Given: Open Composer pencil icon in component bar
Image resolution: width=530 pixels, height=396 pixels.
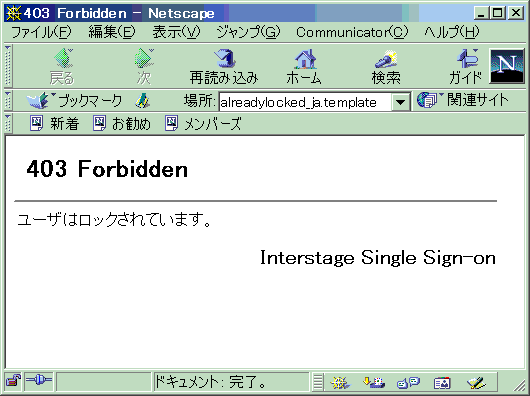Looking at the screenshot, I should pos(476,382).
